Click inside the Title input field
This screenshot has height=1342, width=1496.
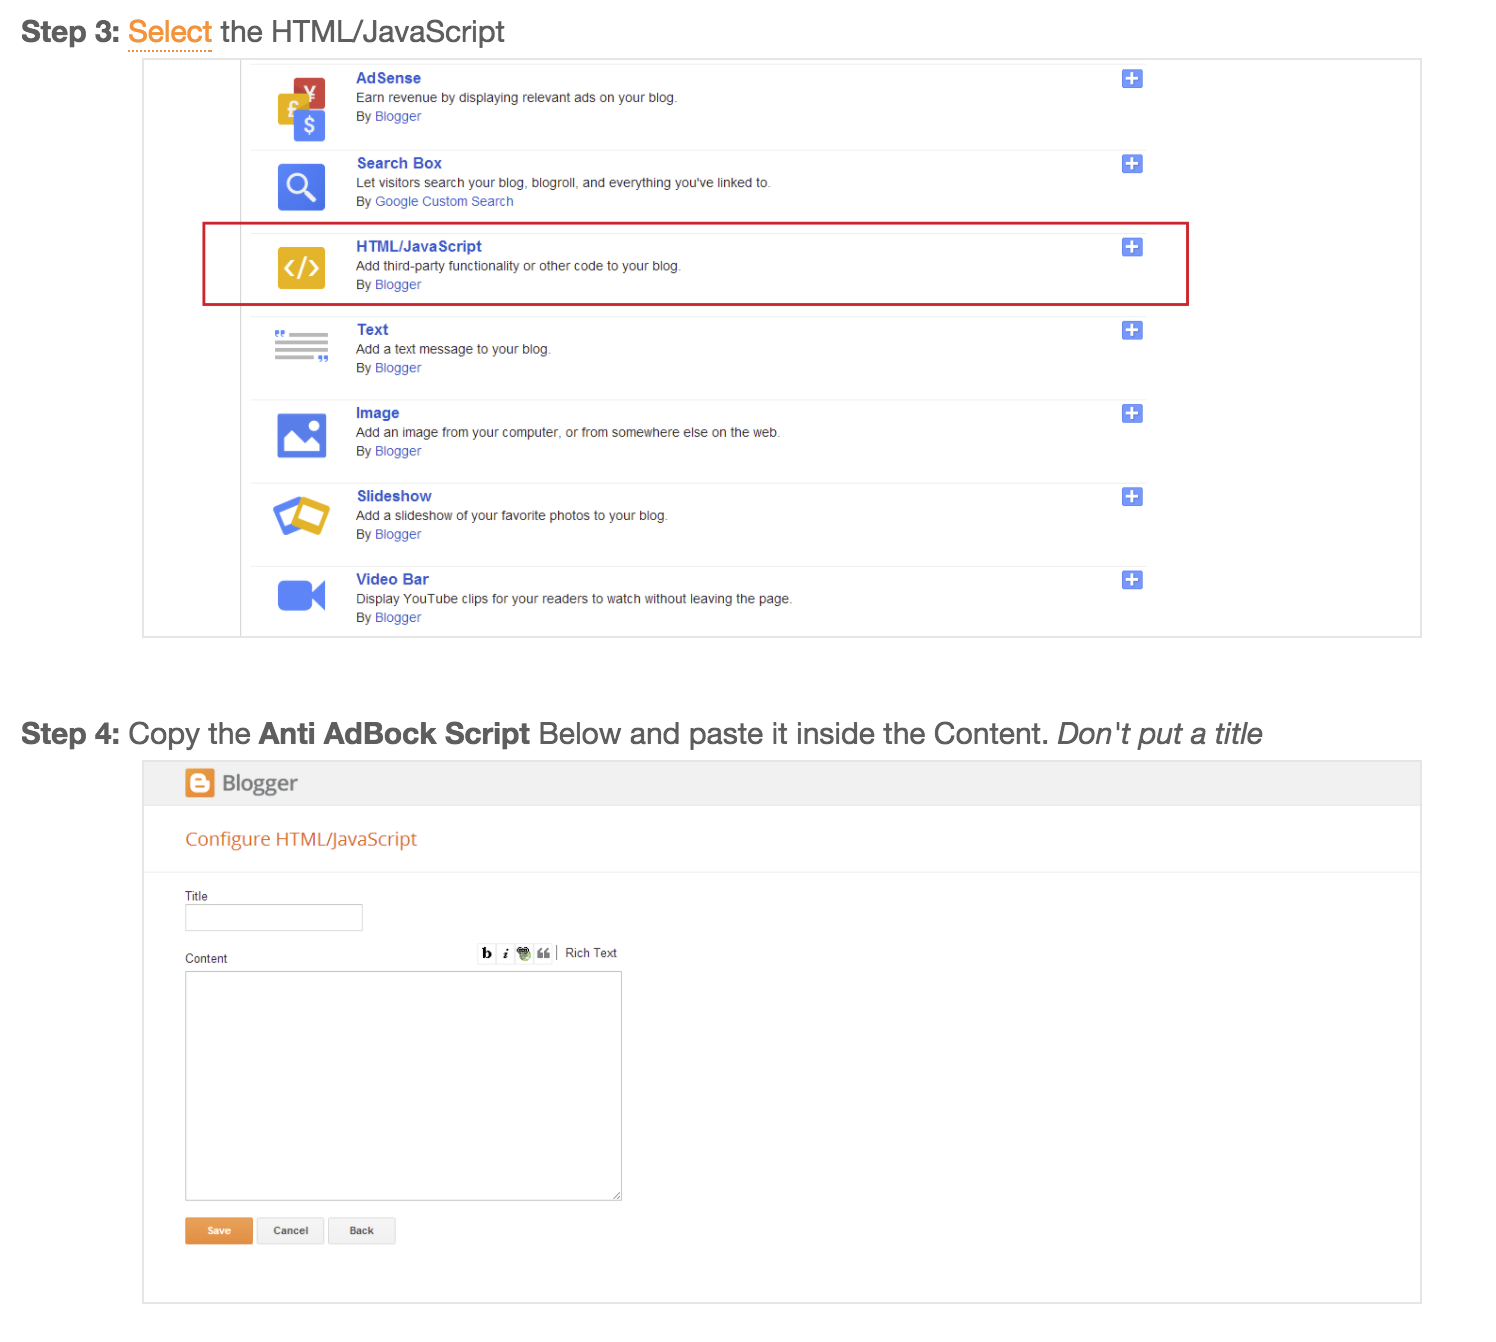click(x=273, y=917)
